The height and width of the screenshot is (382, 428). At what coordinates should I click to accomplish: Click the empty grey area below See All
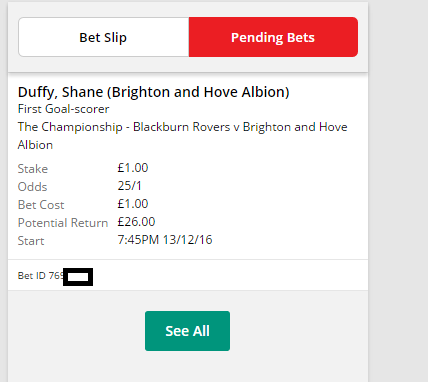pos(188,367)
